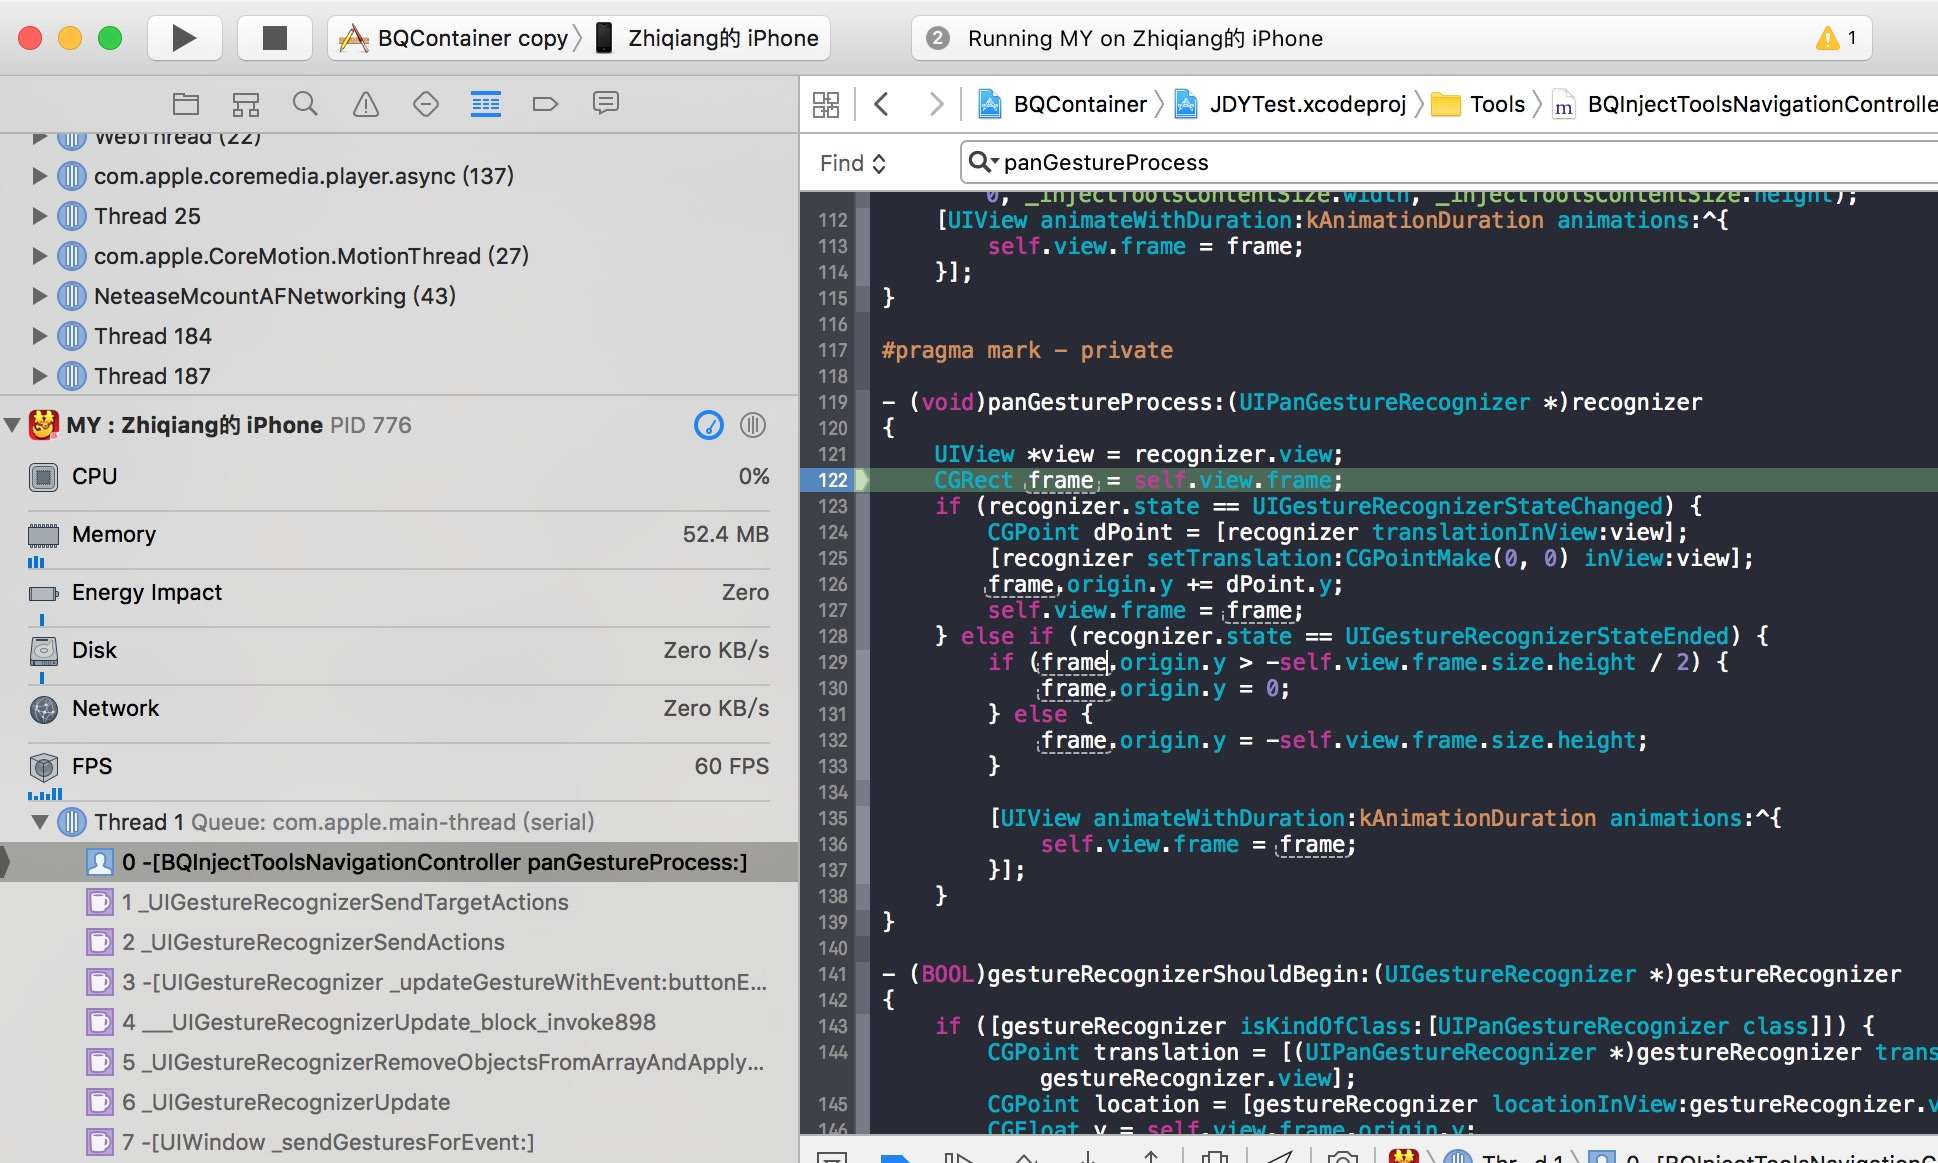Click the view-by-thread icon beside PID 776
Screen dimensions: 1938x1163
click(753, 425)
